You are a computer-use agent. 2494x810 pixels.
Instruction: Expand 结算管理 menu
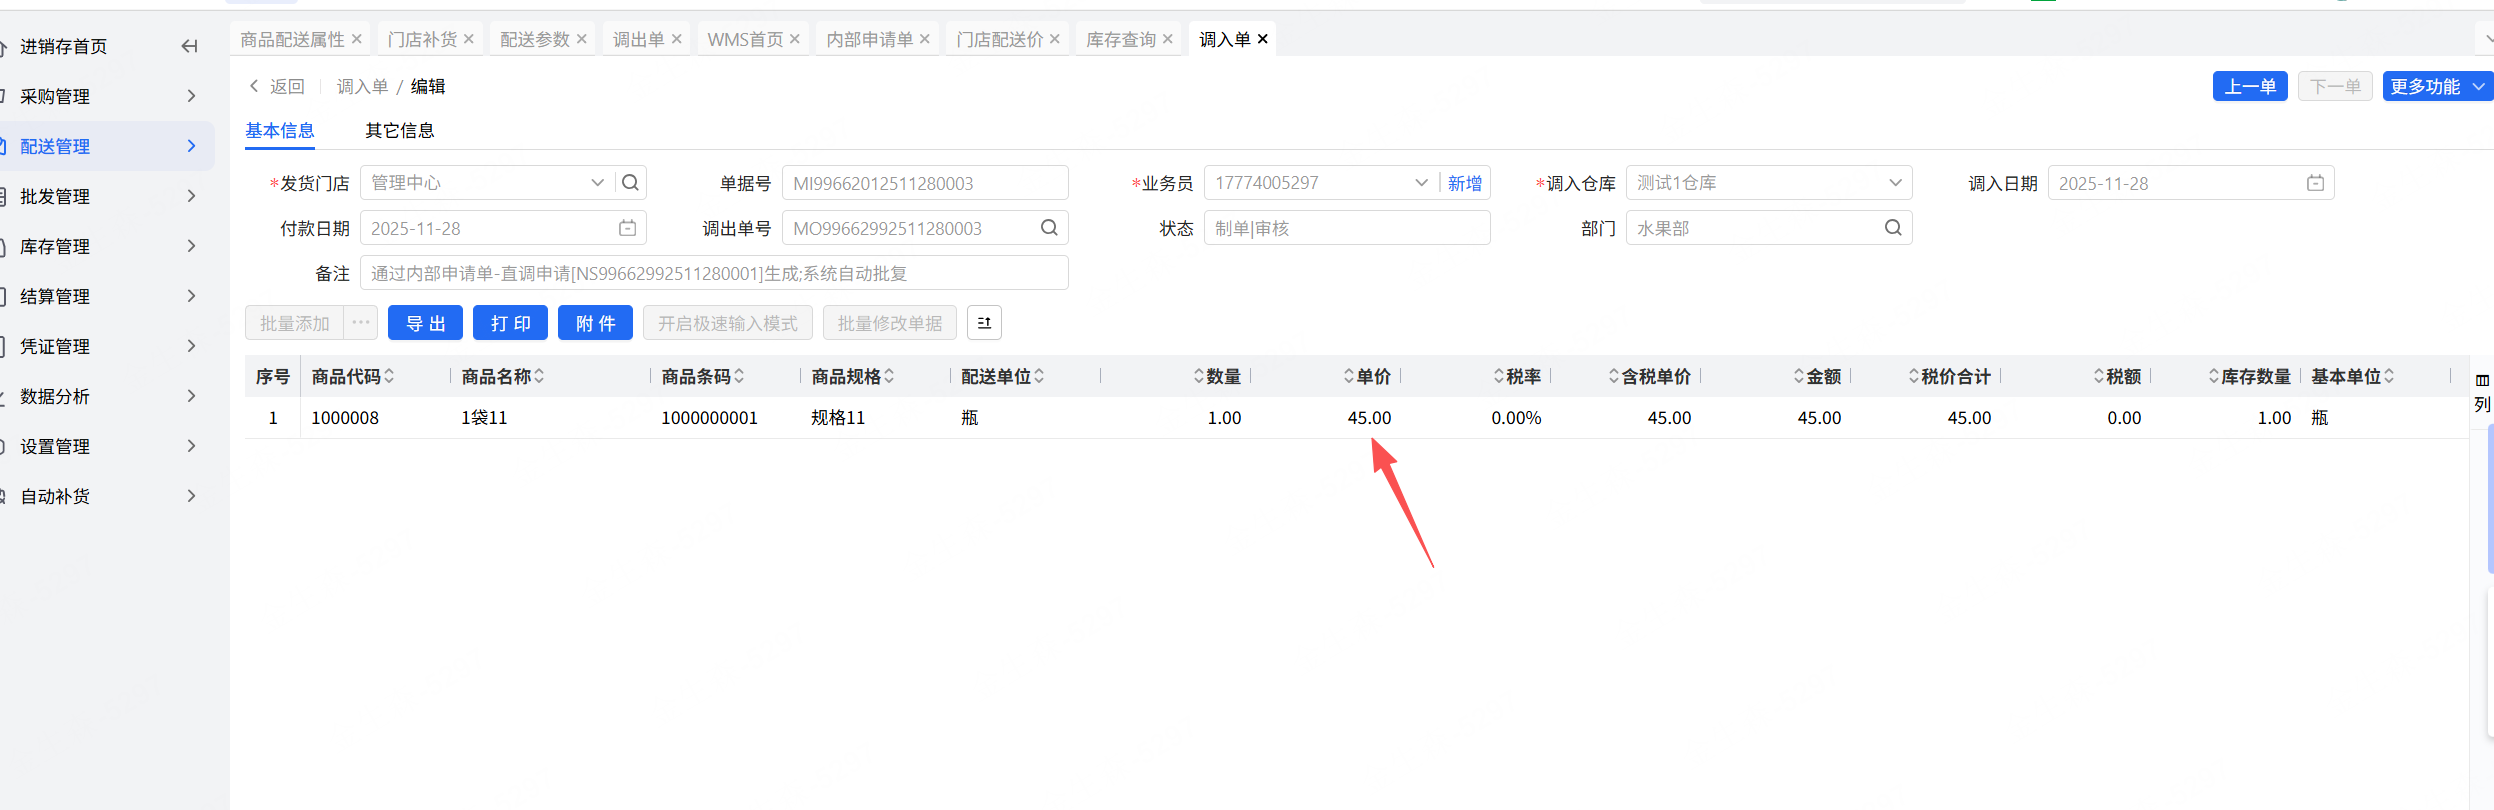coord(191,296)
